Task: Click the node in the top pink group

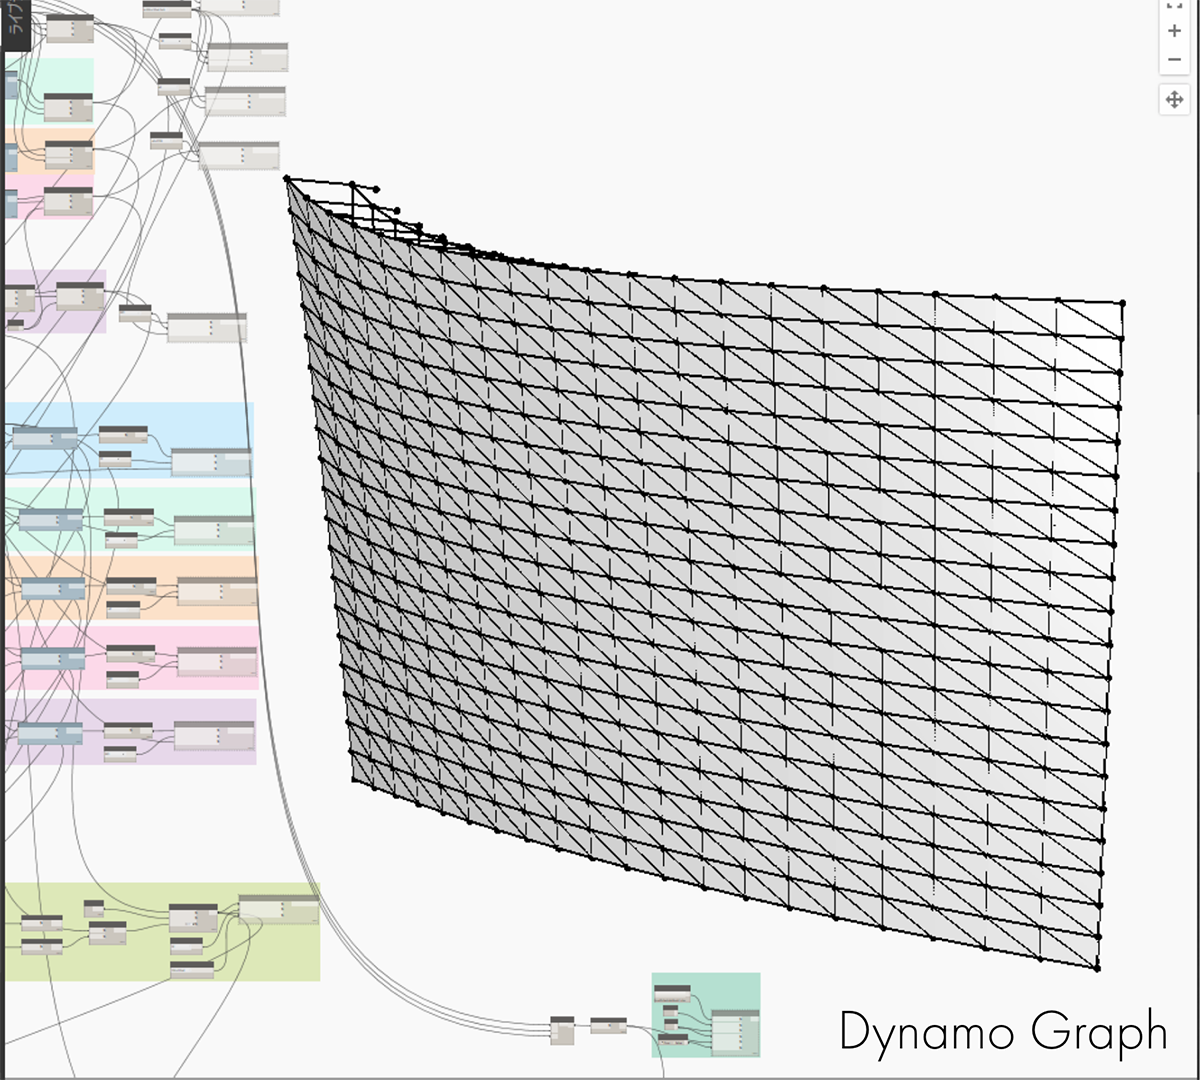Action: [68, 200]
